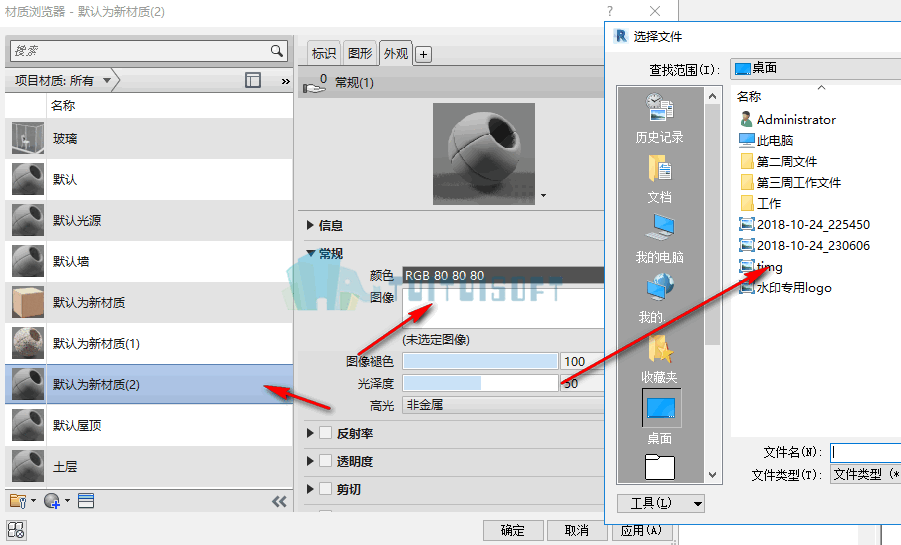Click the bottom-left material grid icon

pos(16,529)
